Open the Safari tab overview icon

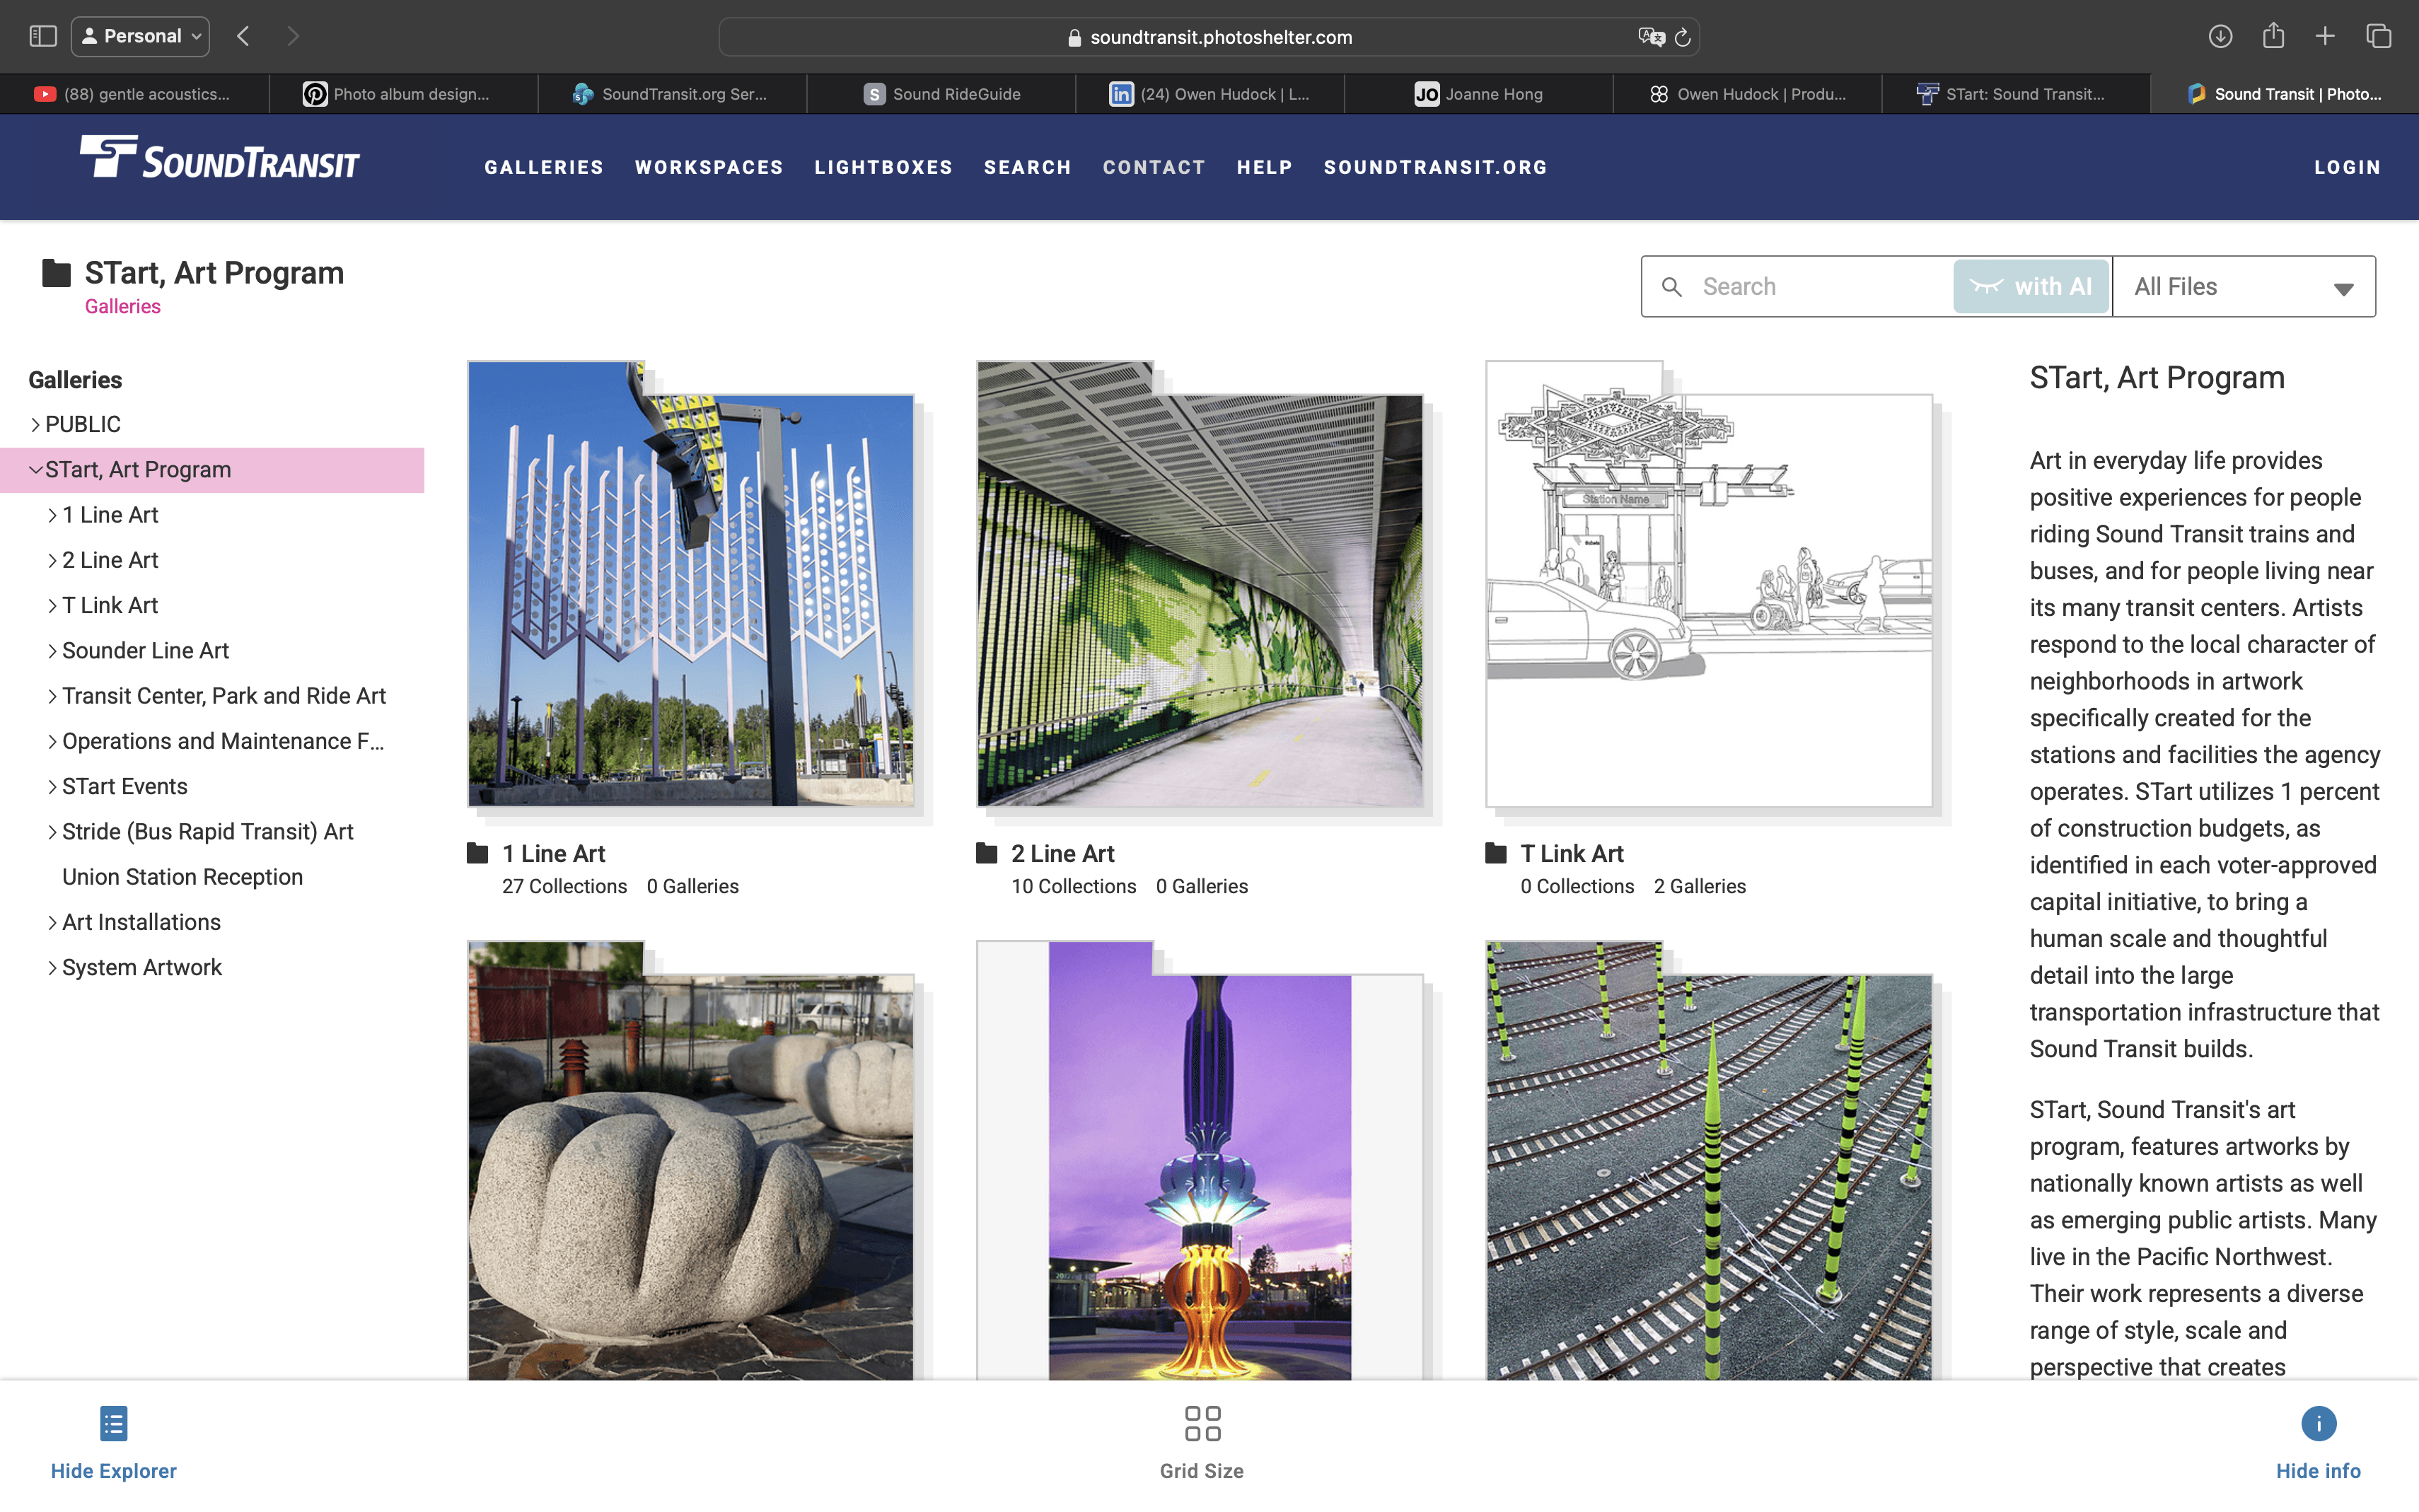(x=2378, y=36)
